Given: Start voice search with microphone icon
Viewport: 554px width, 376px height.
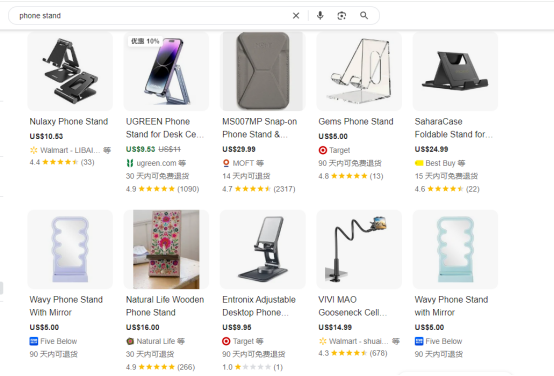Looking at the screenshot, I should (320, 16).
